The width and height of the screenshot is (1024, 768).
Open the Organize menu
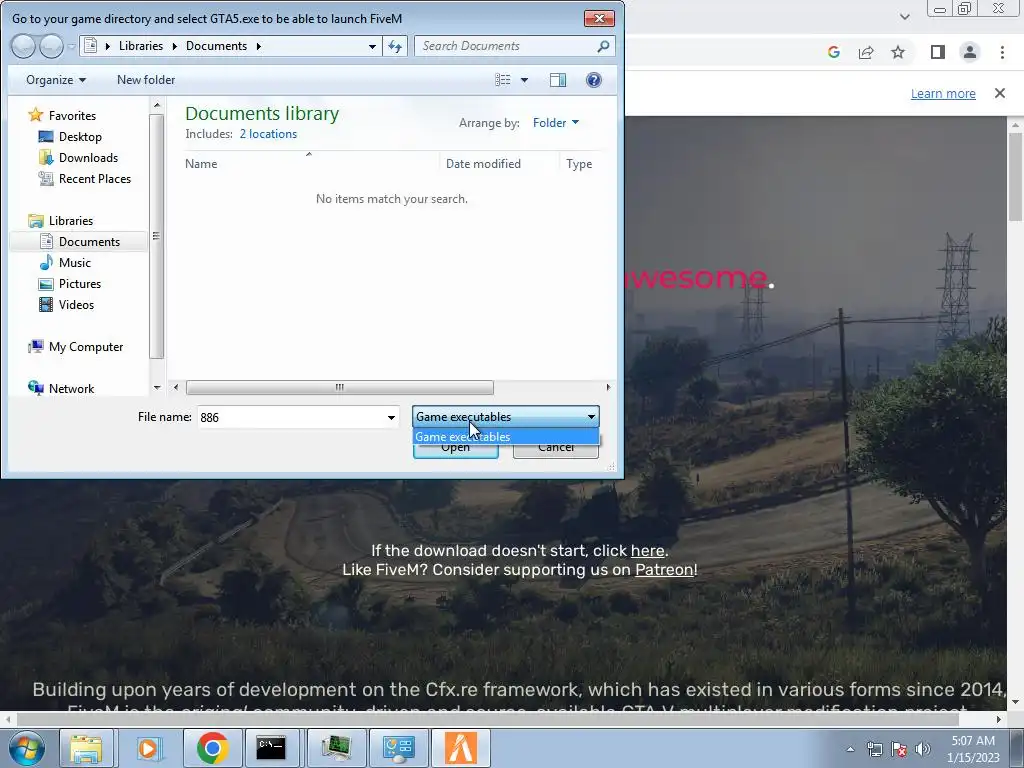56,80
